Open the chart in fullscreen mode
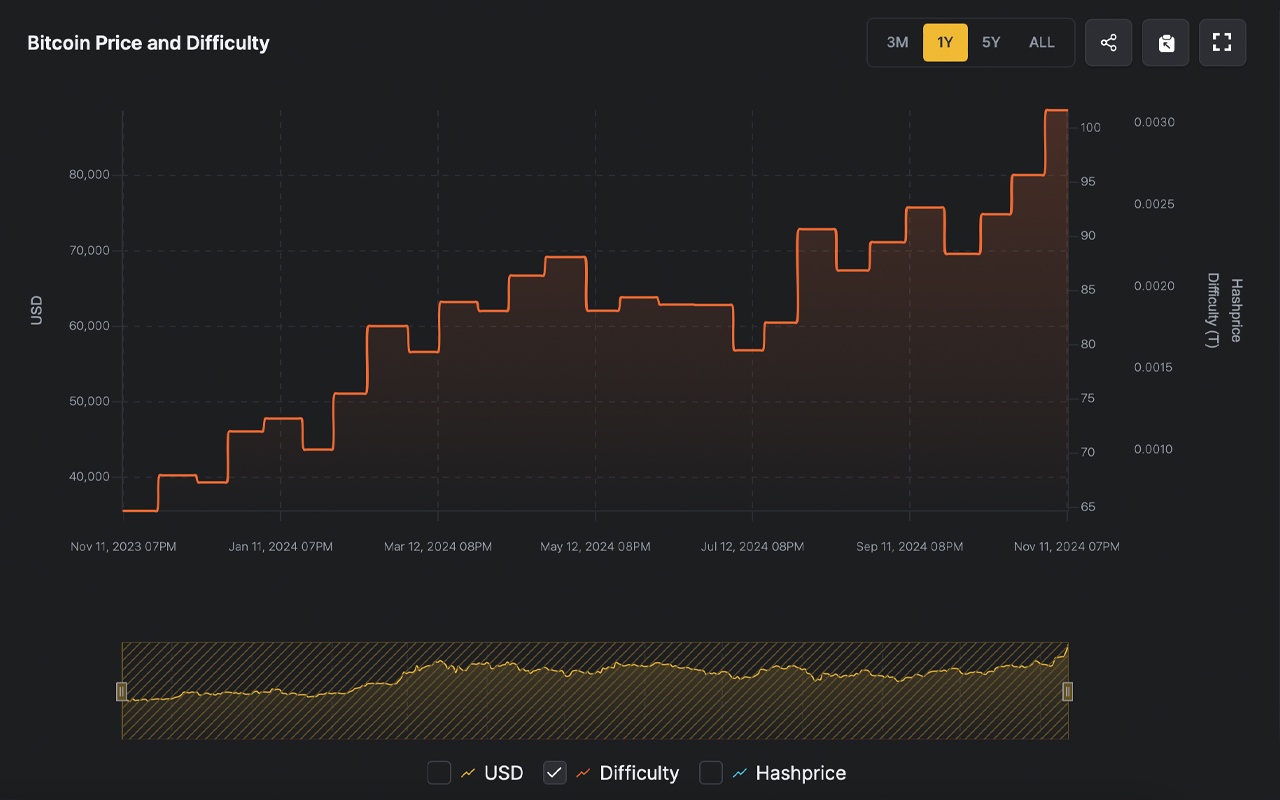Image resolution: width=1280 pixels, height=800 pixels. [1222, 42]
